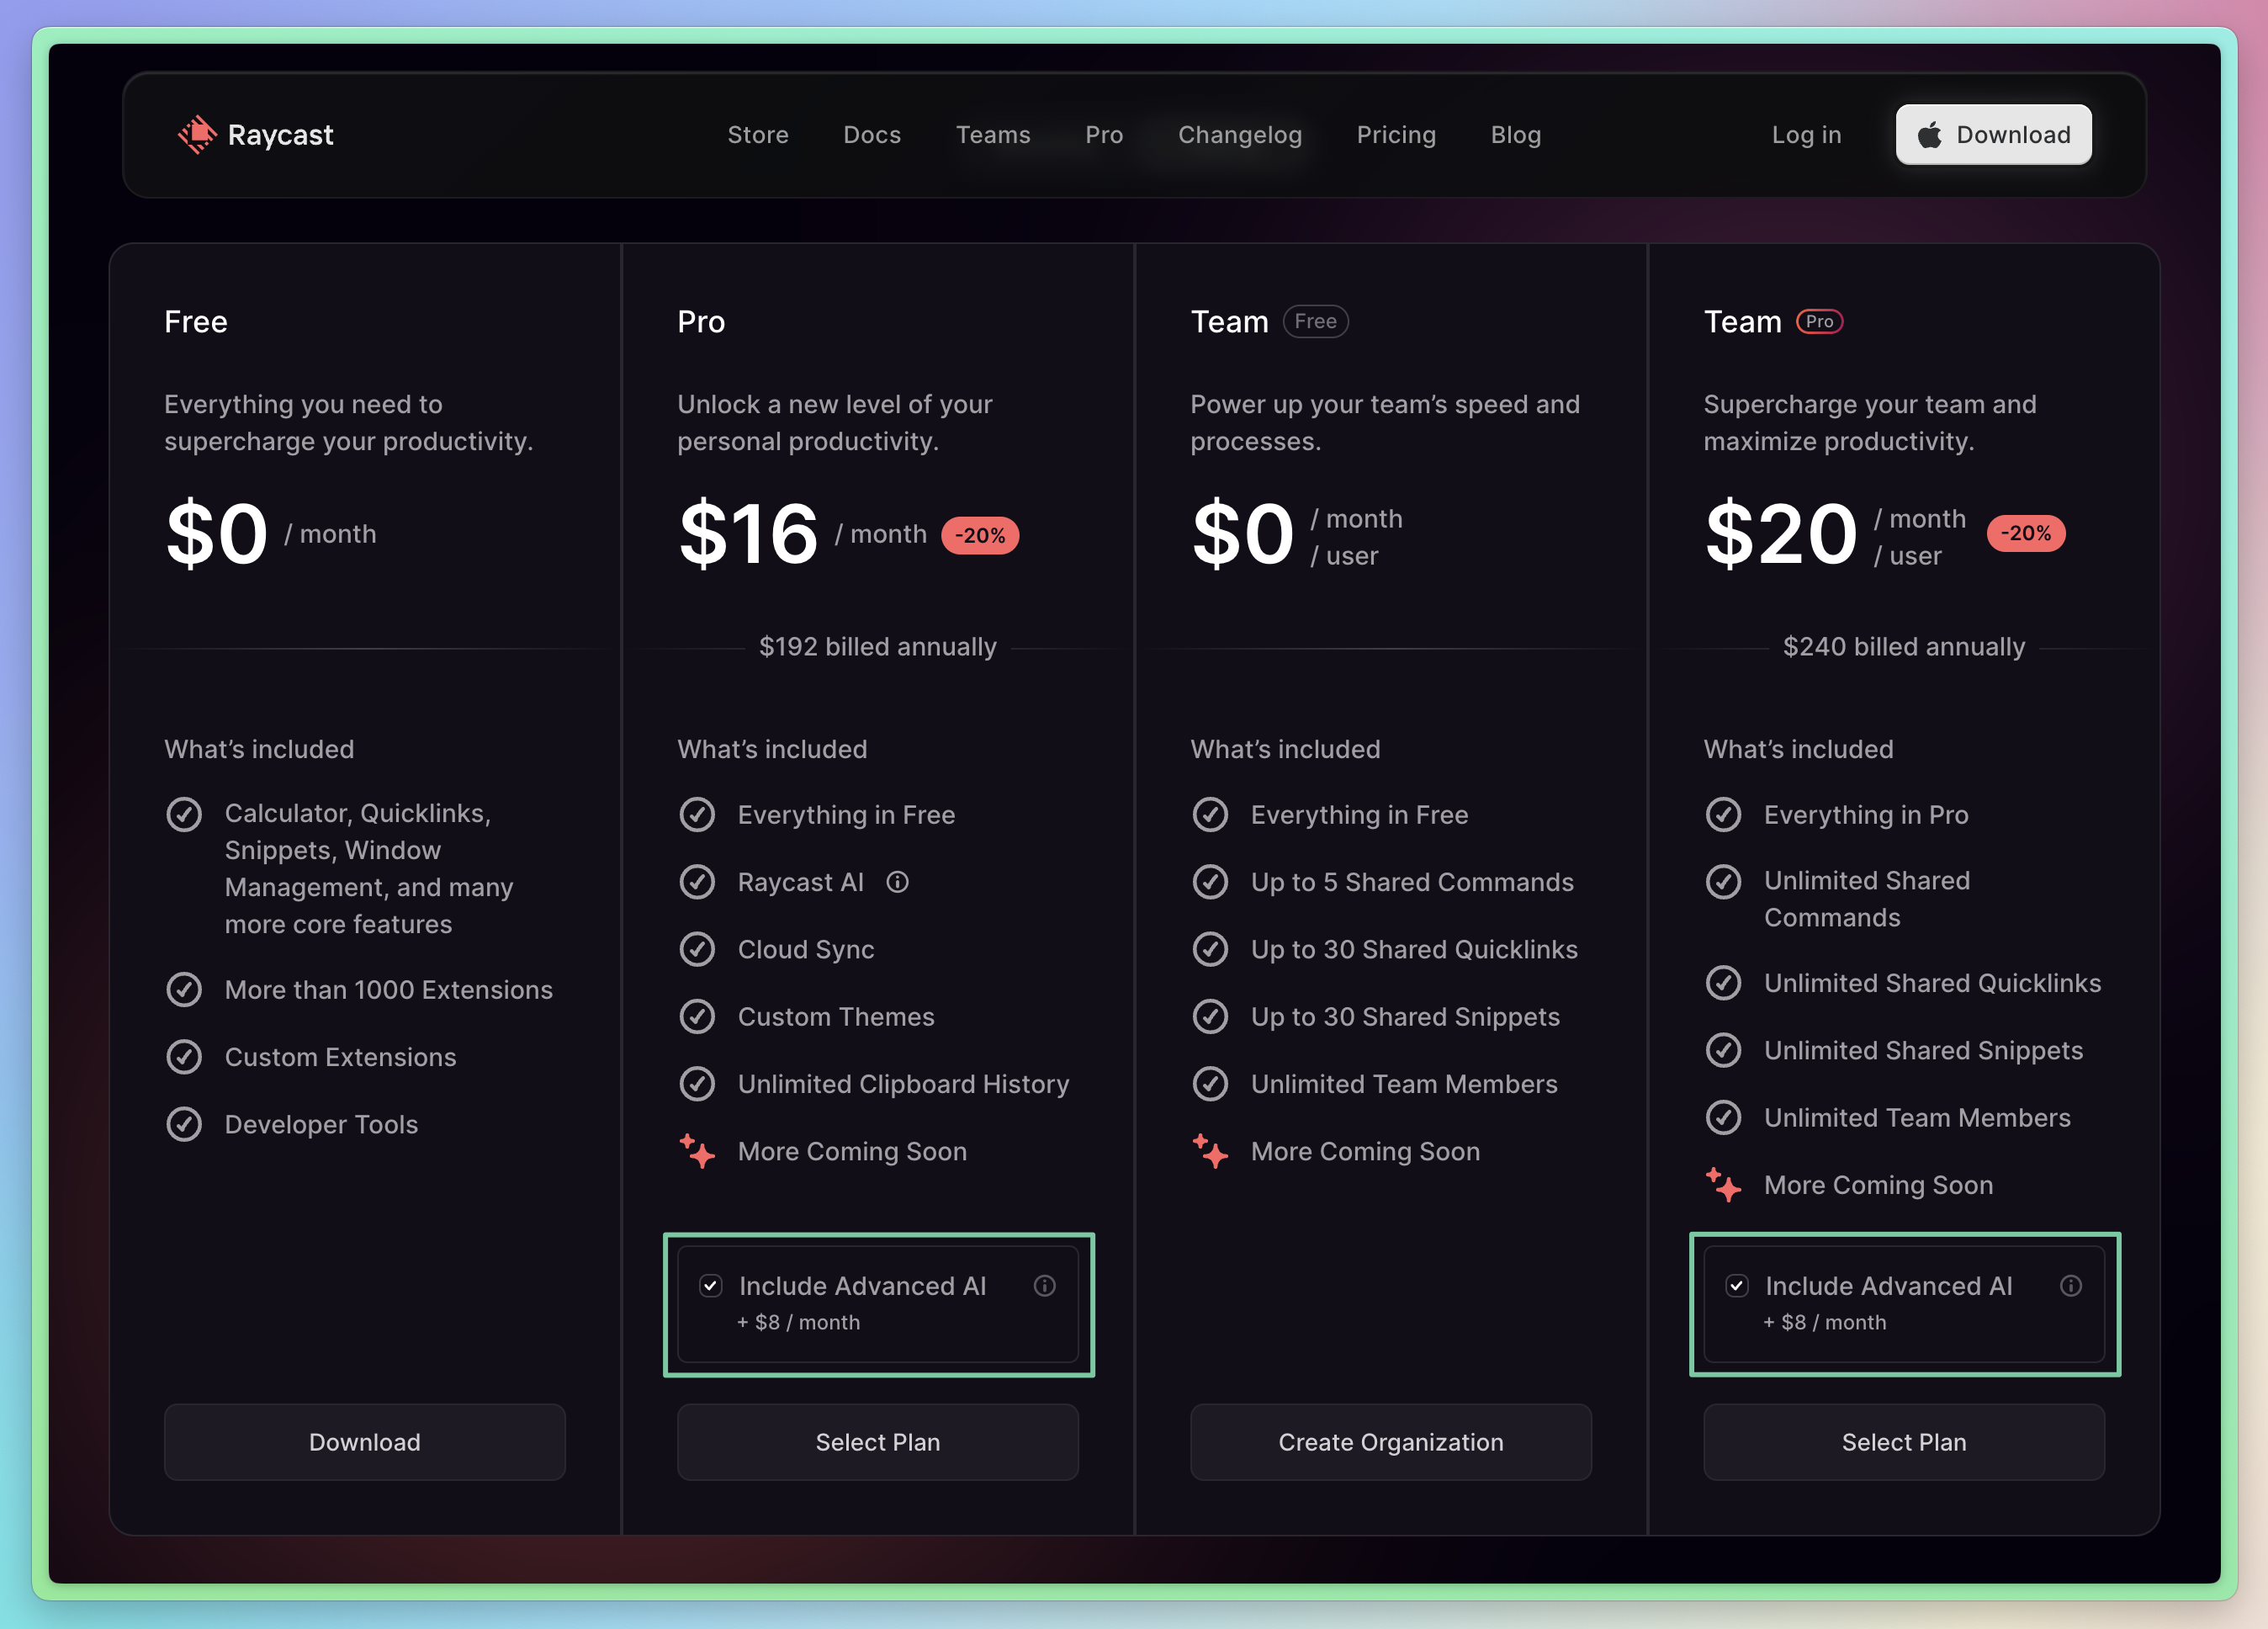The height and width of the screenshot is (1629, 2268).
Task: Click "Unlock a new level" Pro description
Action: click(835, 423)
